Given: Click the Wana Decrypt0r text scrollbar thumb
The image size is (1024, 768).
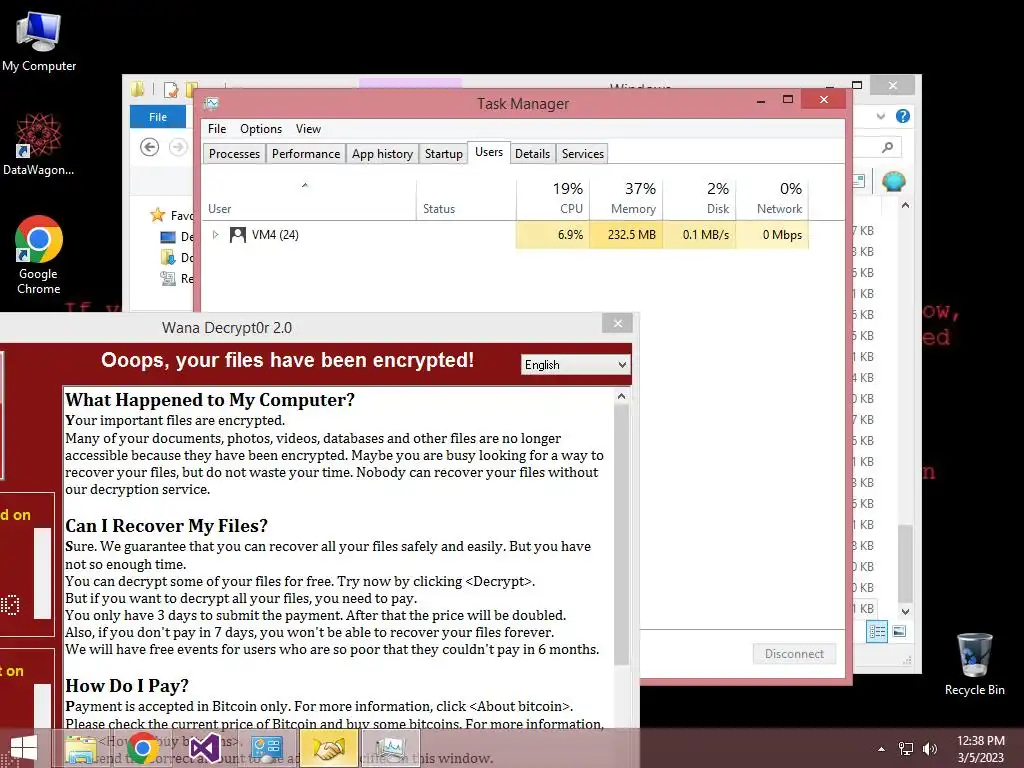Looking at the screenshot, I should (621, 536).
